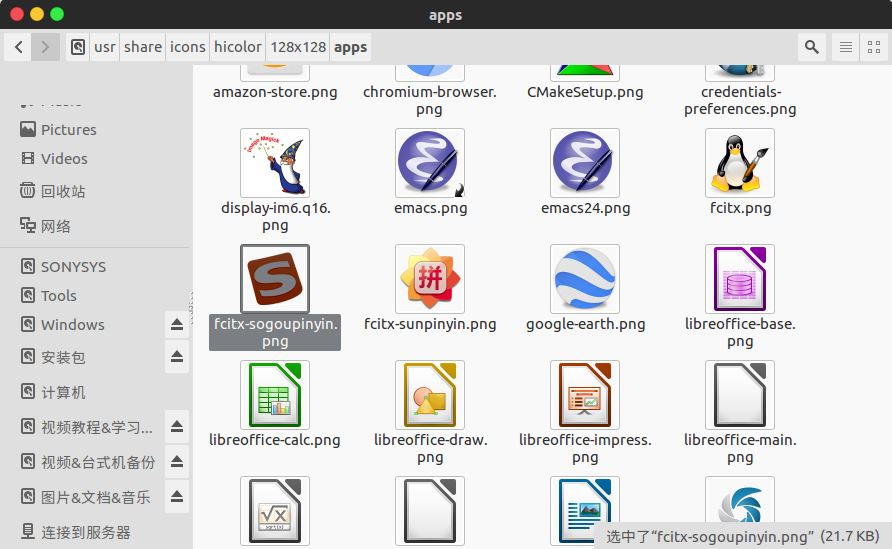Click the back navigation arrow
This screenshot has width=892, height=549.
coord(19,47)
